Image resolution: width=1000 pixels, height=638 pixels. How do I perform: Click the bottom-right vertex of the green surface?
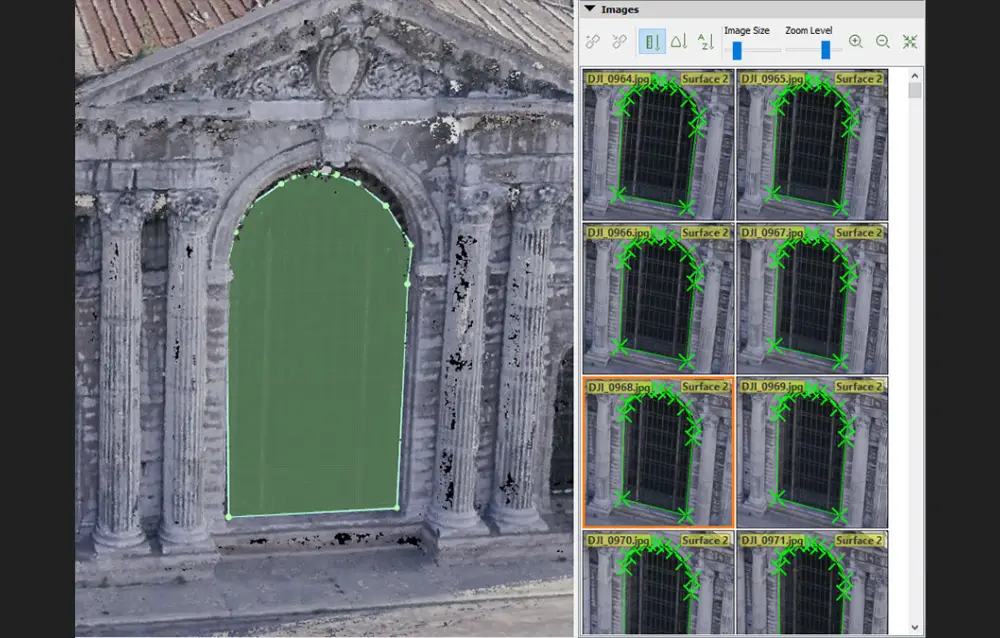(397, 508)
